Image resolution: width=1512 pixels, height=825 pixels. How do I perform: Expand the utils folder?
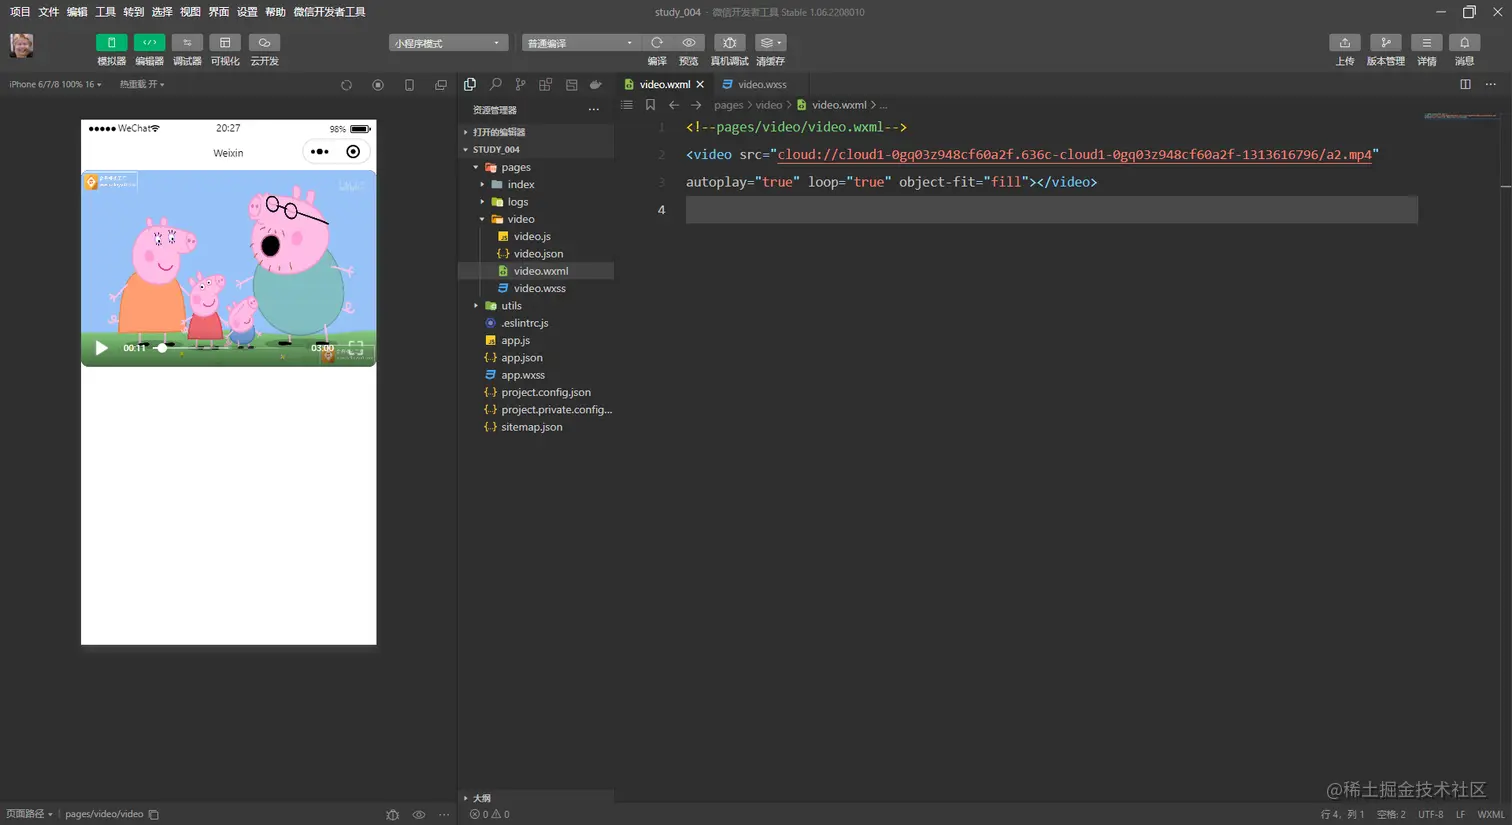click(536, 306)
